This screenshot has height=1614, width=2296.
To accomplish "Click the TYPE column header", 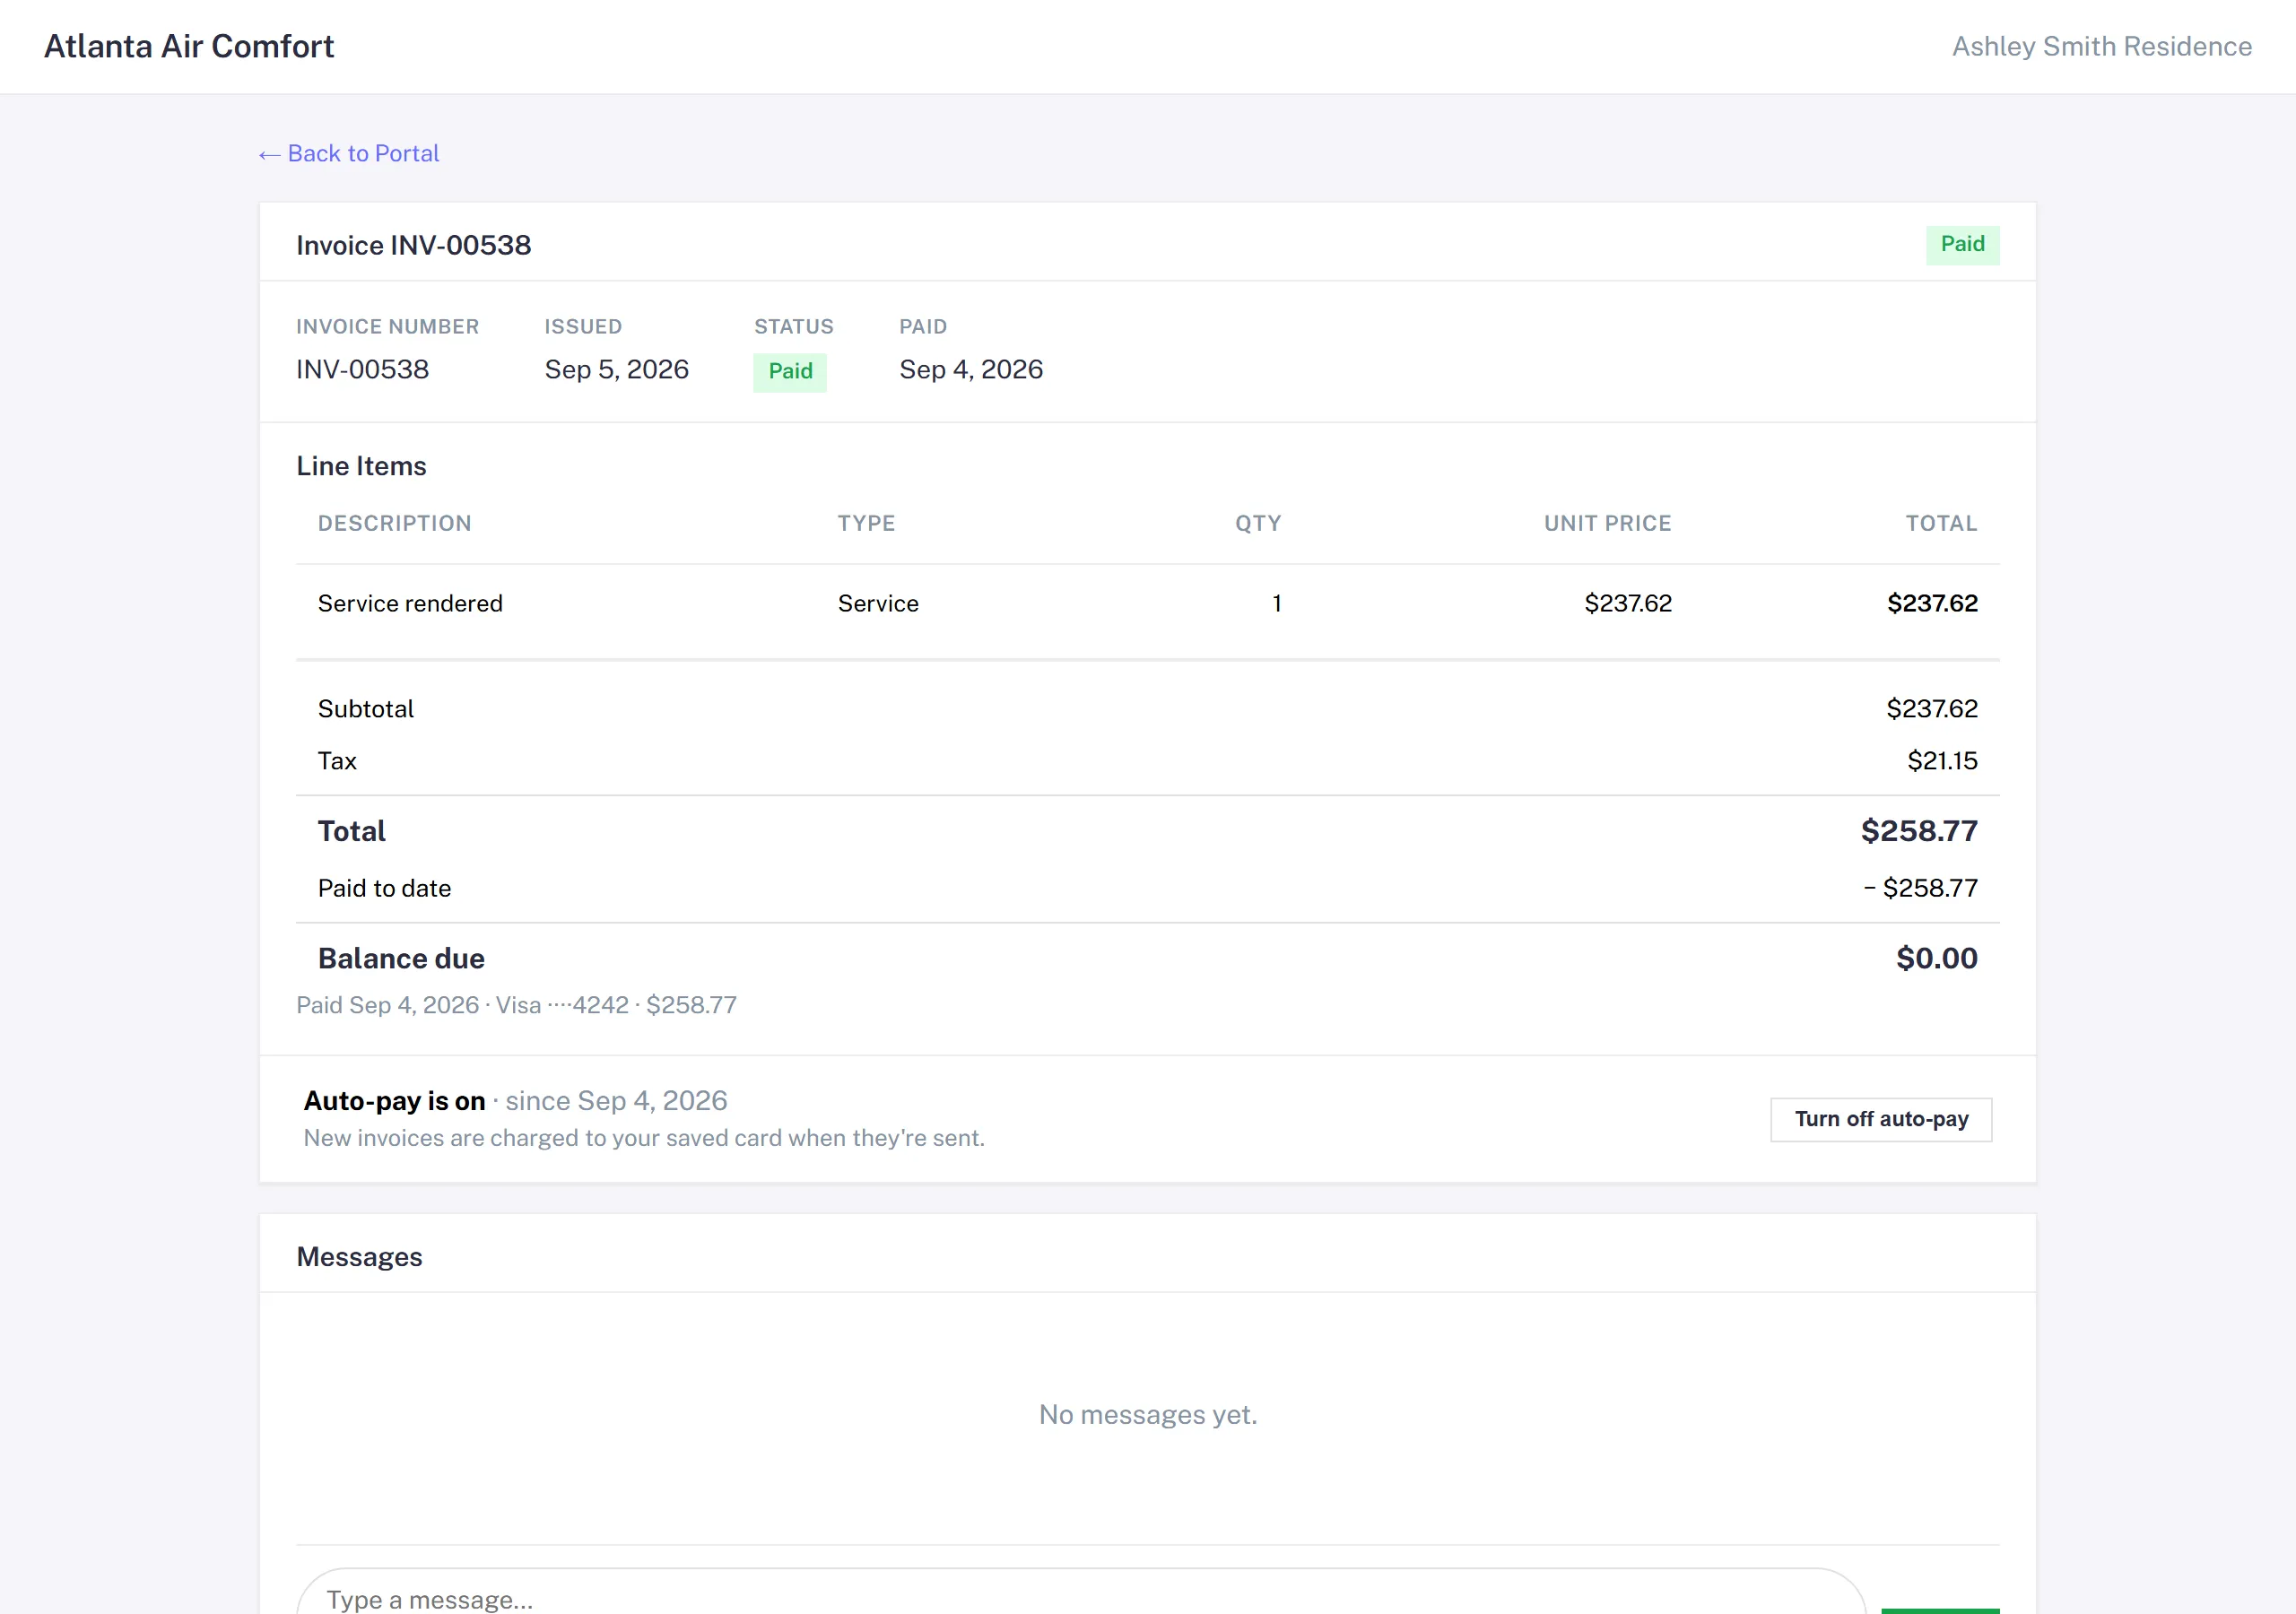I will [x=866, y=523].
